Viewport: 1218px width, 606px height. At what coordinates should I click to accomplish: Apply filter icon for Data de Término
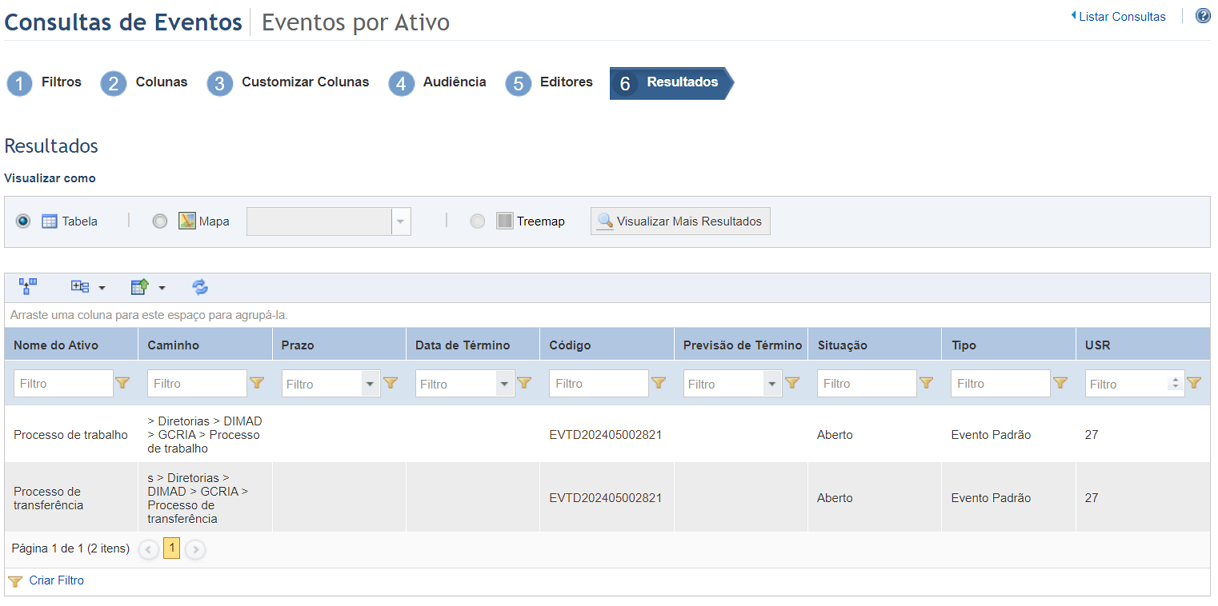click(x=524, y=383)
